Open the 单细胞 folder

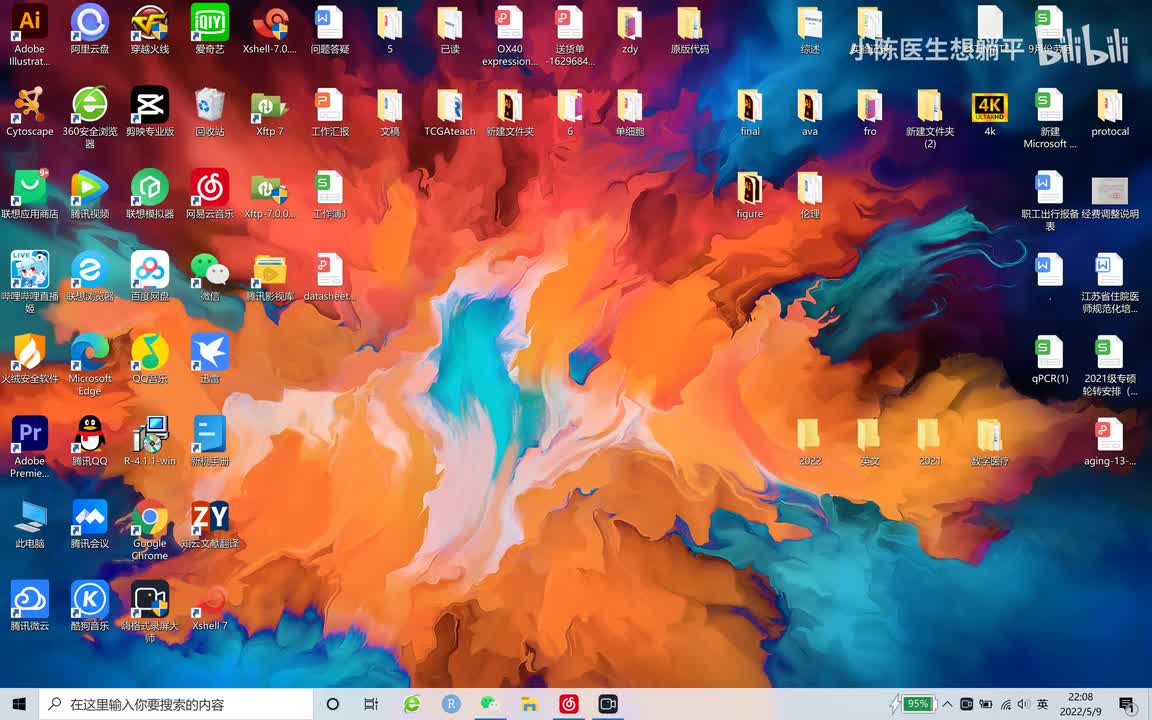tap(630, 111)
